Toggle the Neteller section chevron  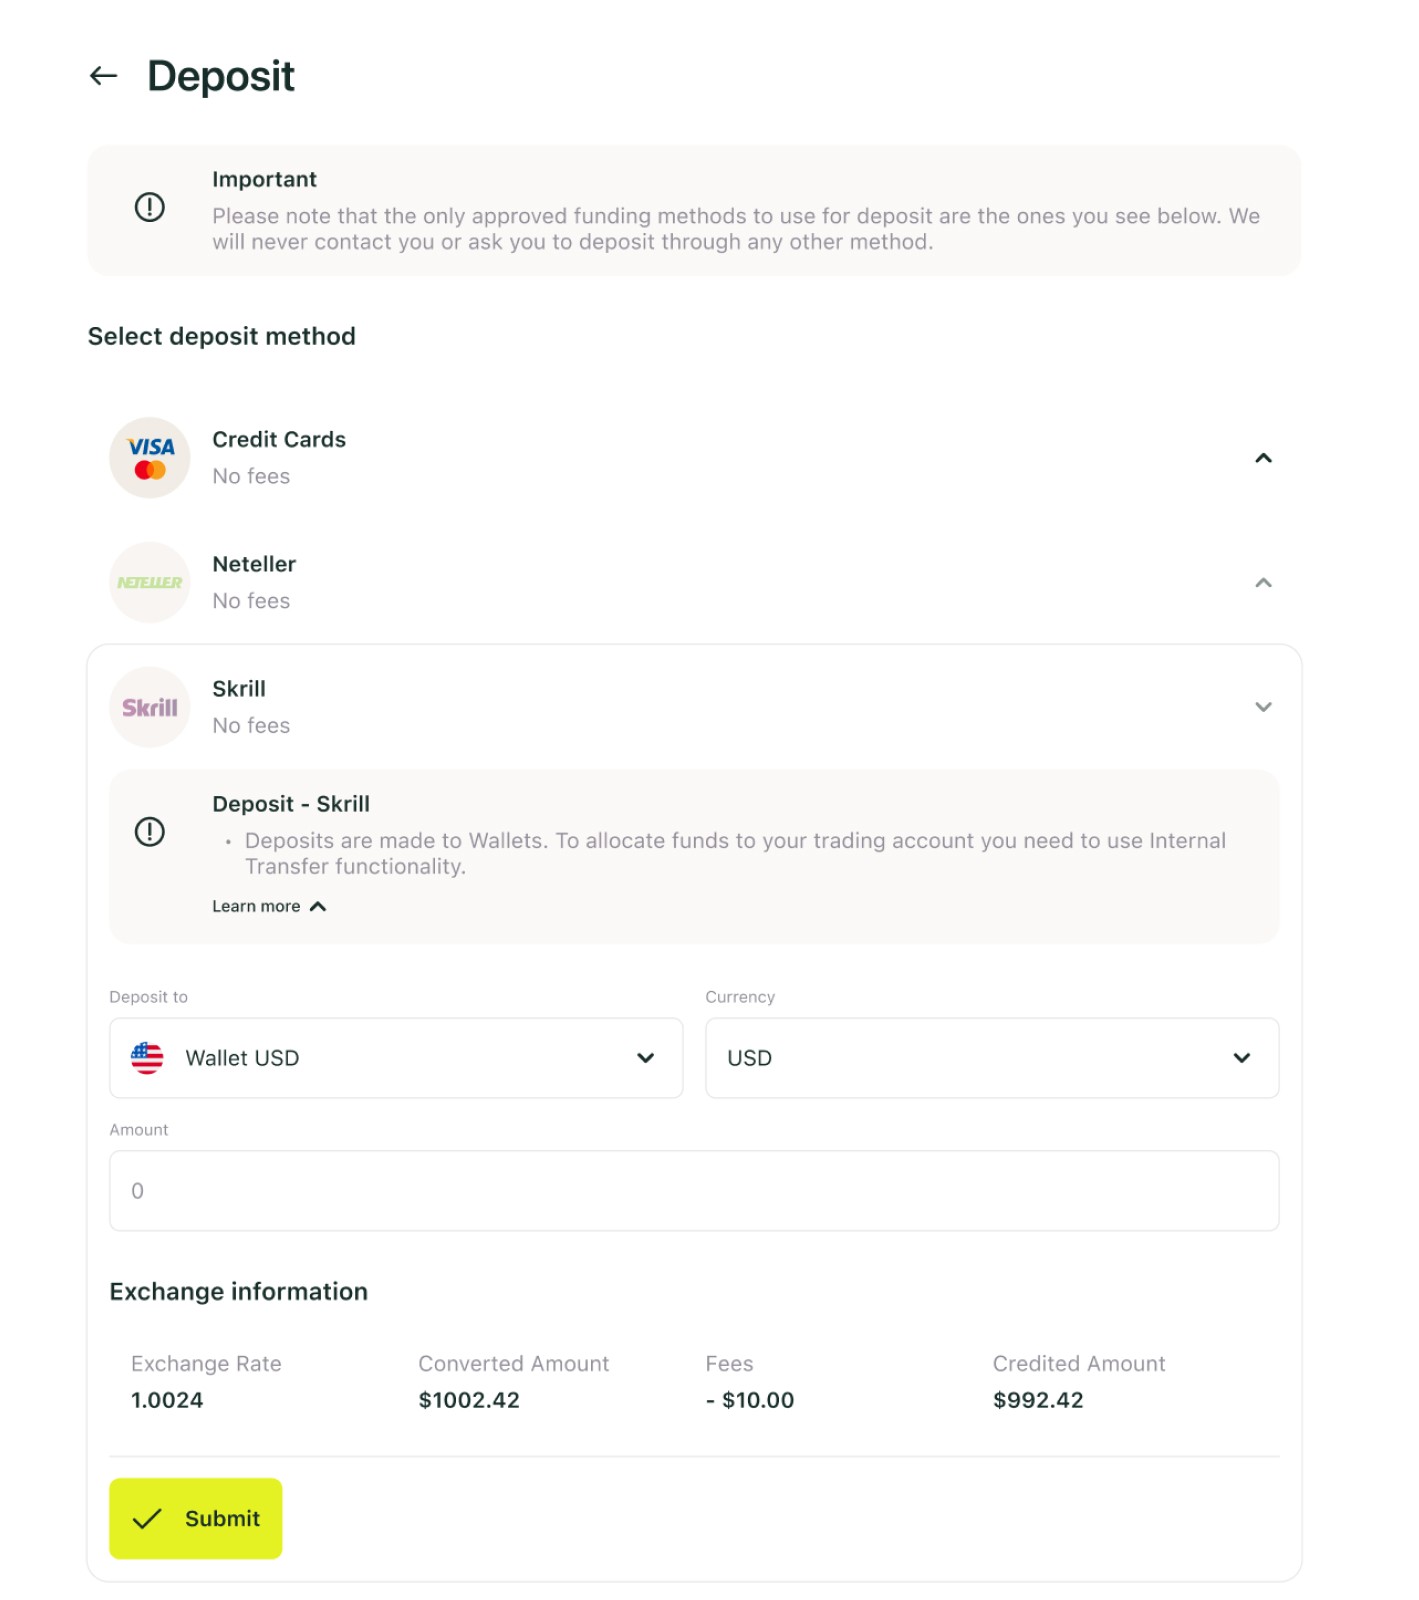pos(1263,583)
